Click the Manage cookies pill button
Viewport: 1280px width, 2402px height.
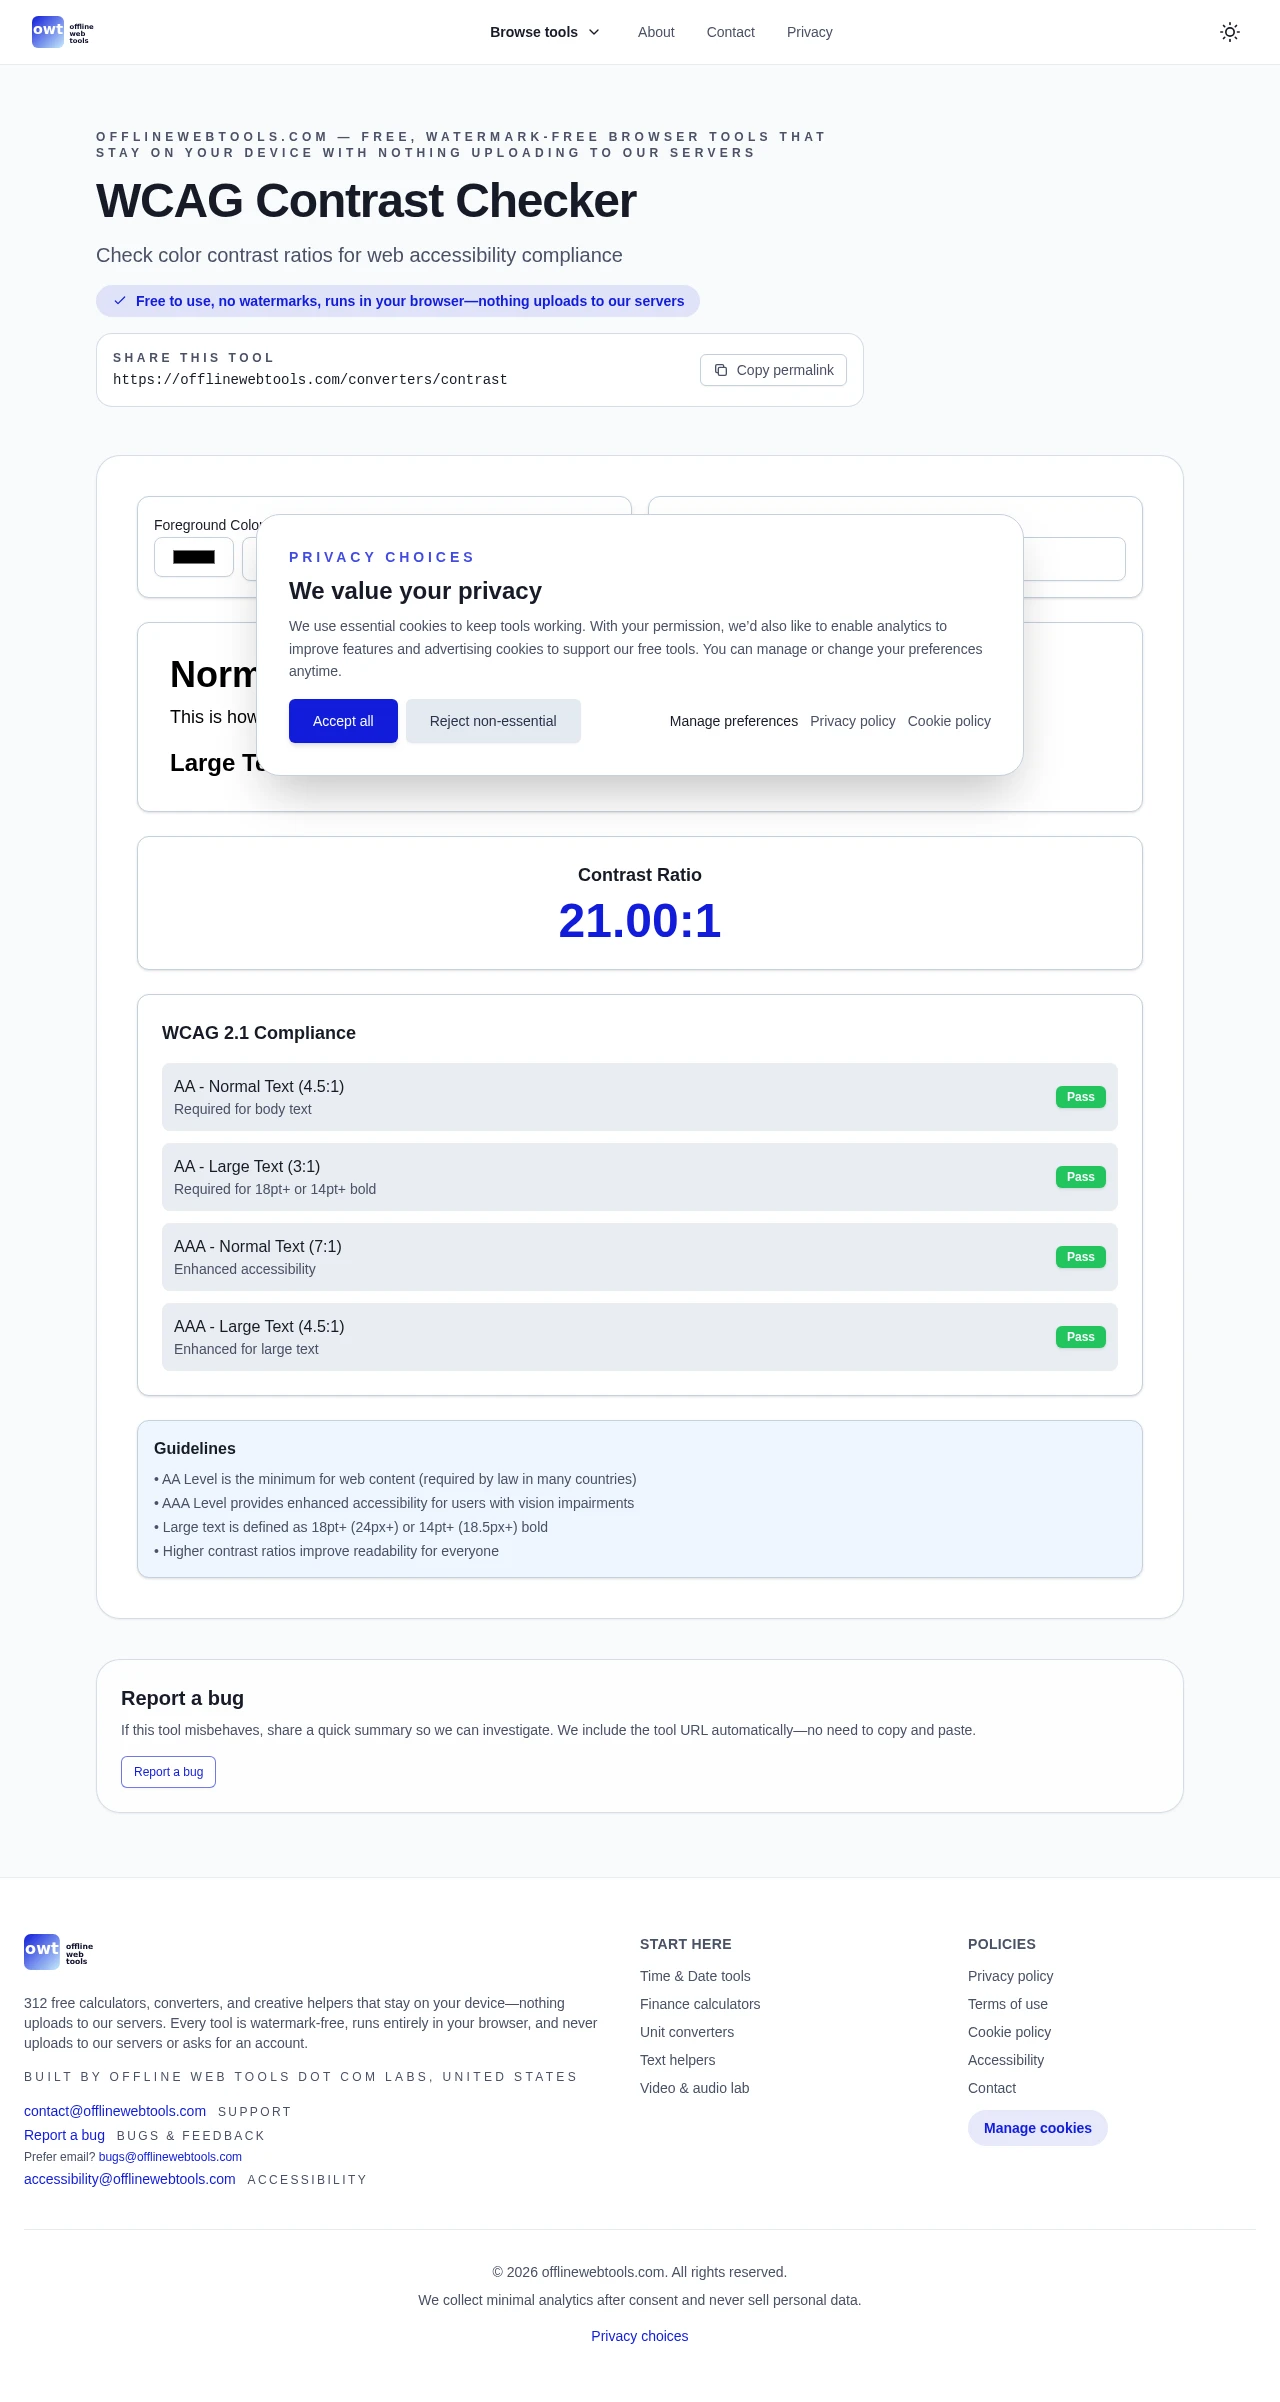point(1037,2128)
